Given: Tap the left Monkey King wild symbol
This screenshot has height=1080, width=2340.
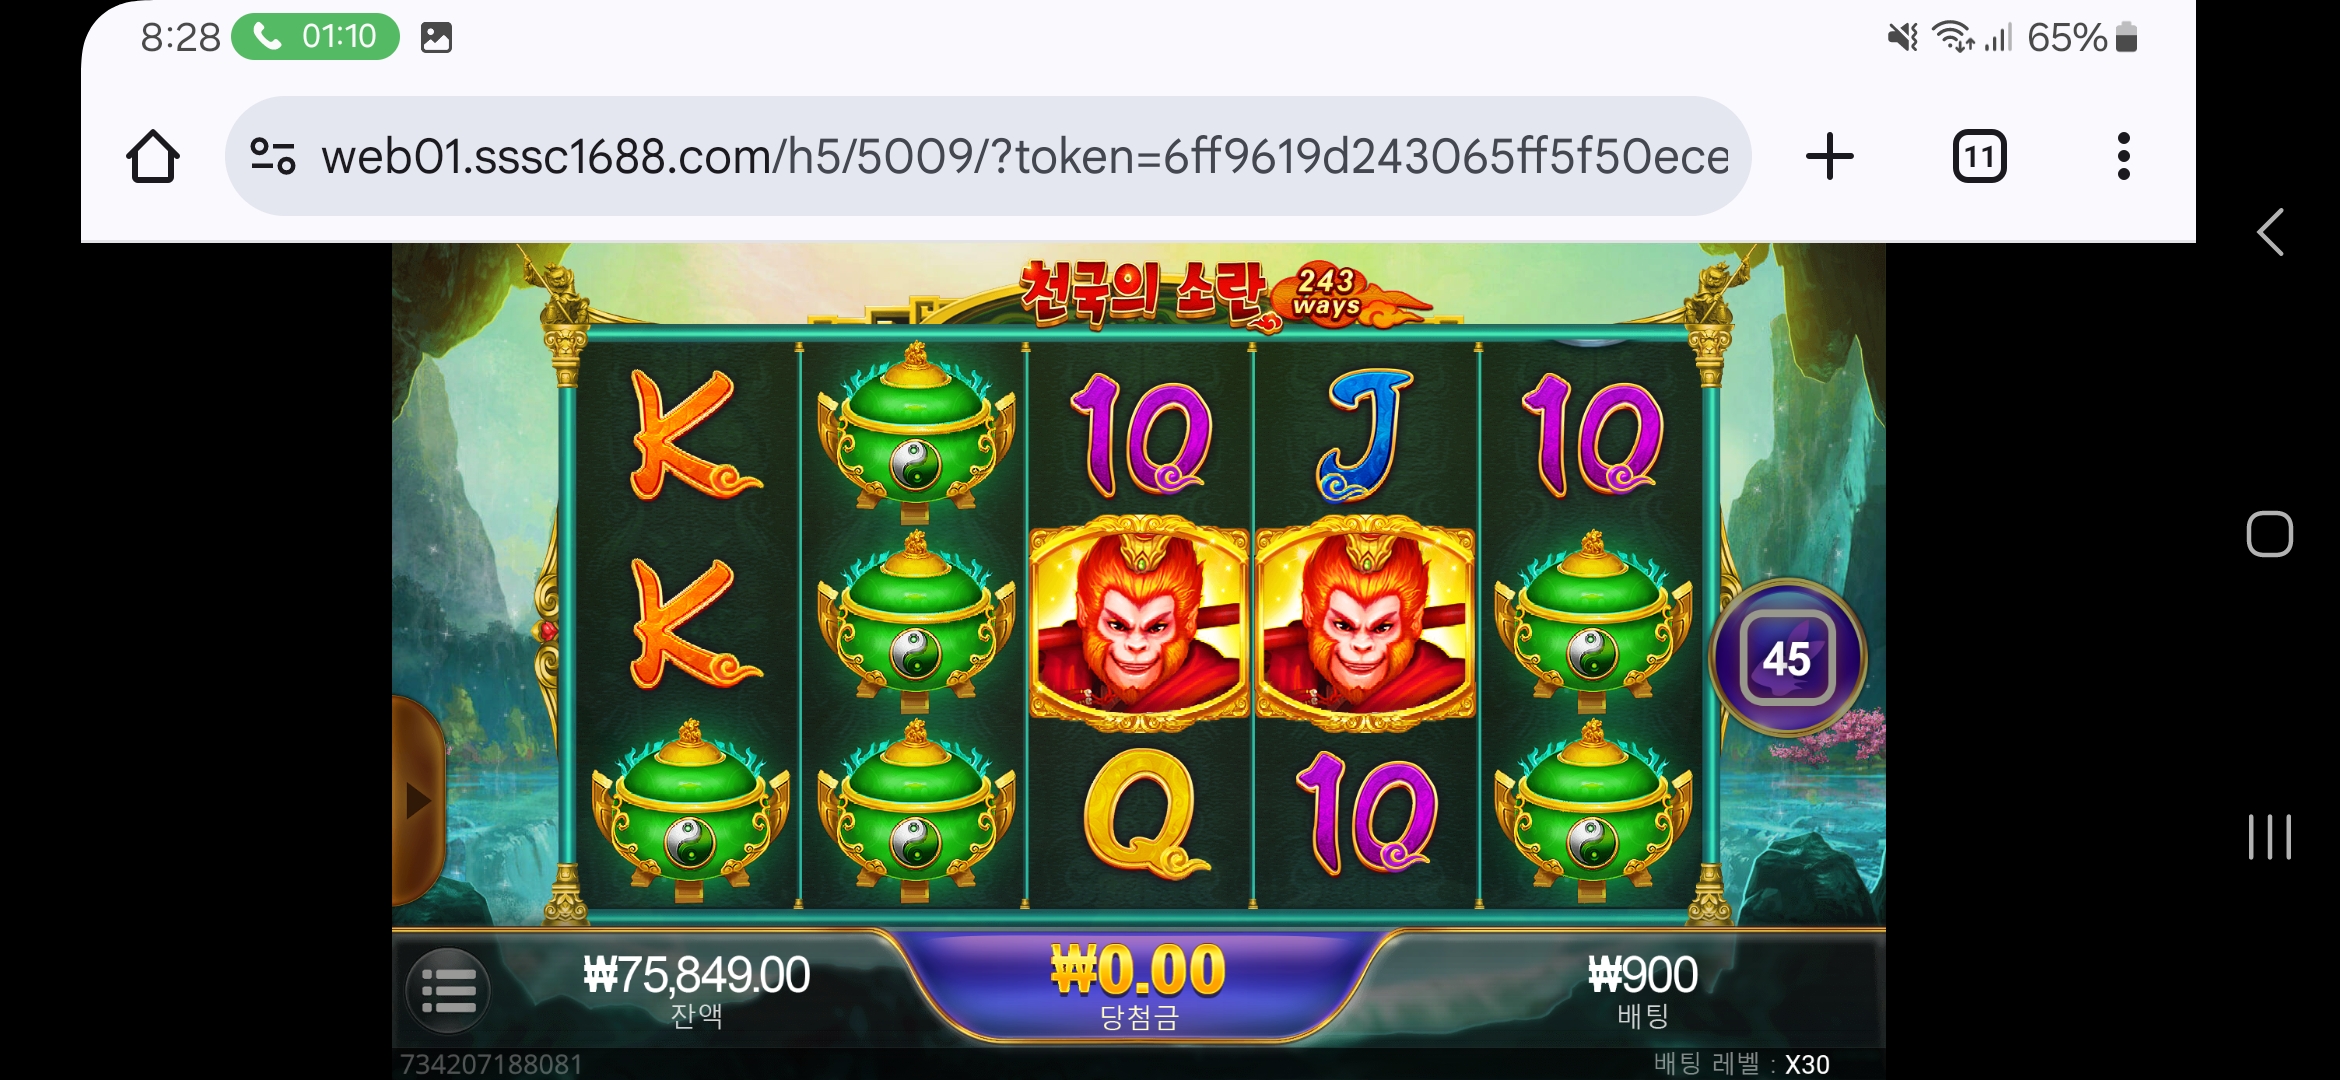Looking at the screenshot, I should [x=1139, y=623].
